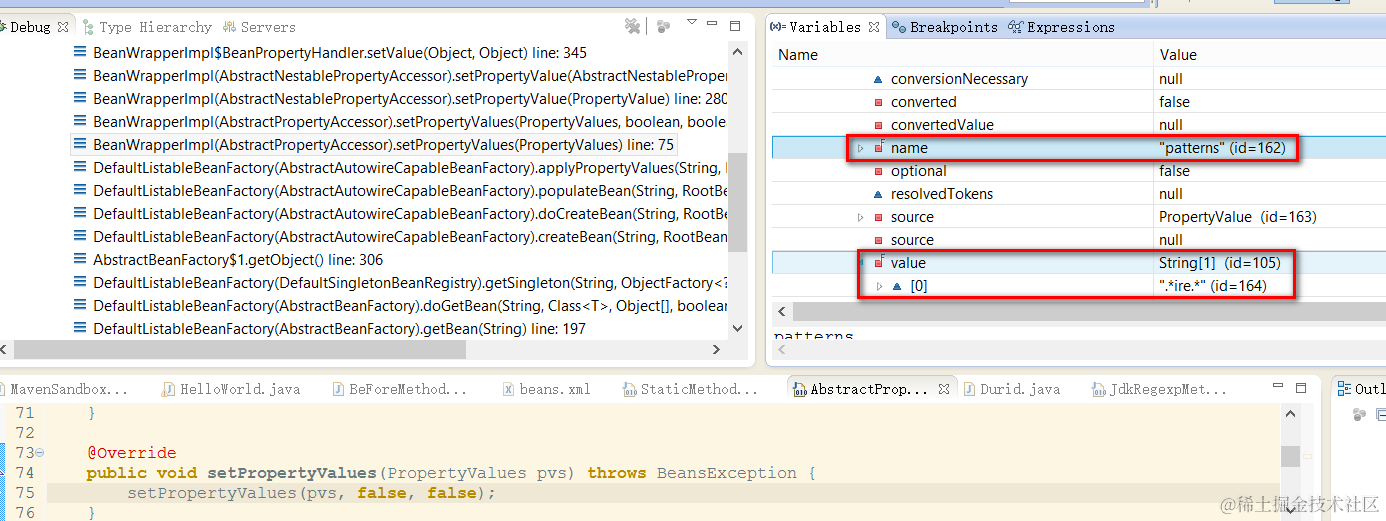Switch to the Type Hierarchy tab
The image size is (1386, 521).
[x=149, y=27]
